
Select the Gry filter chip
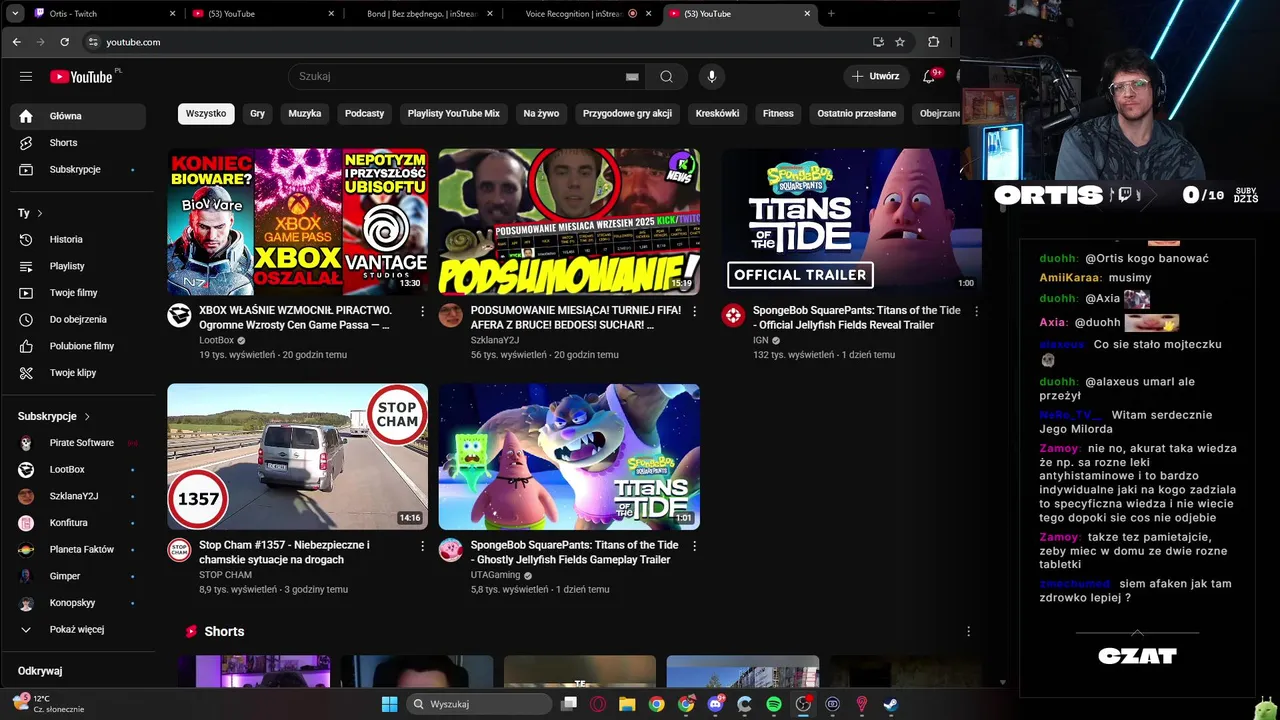(x=257, y=113)
